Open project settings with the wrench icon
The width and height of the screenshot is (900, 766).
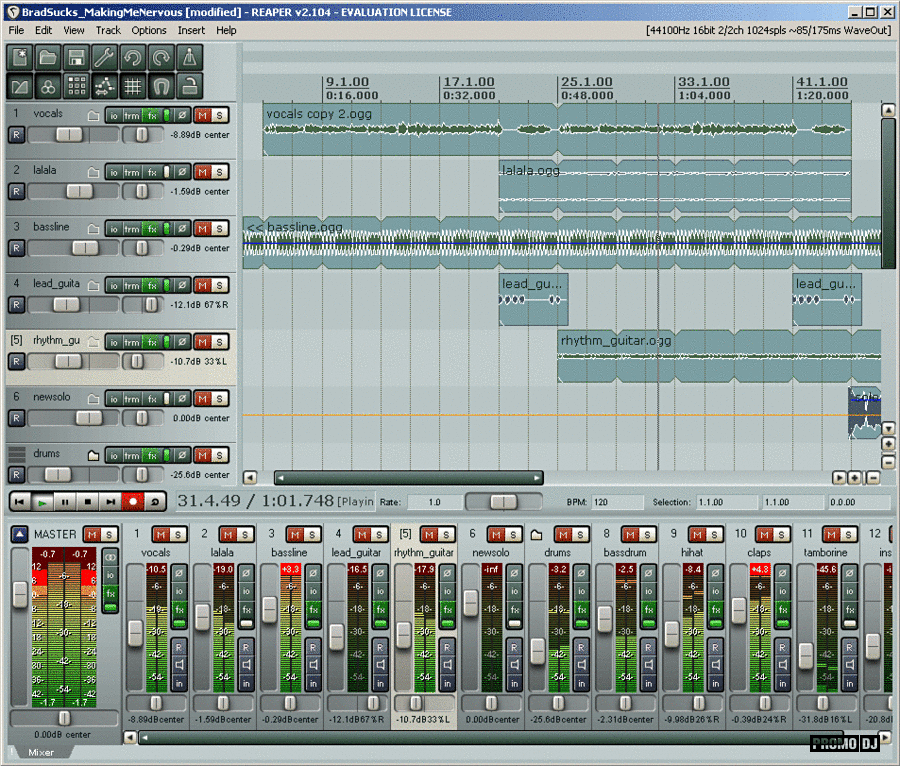pos(104,57)
